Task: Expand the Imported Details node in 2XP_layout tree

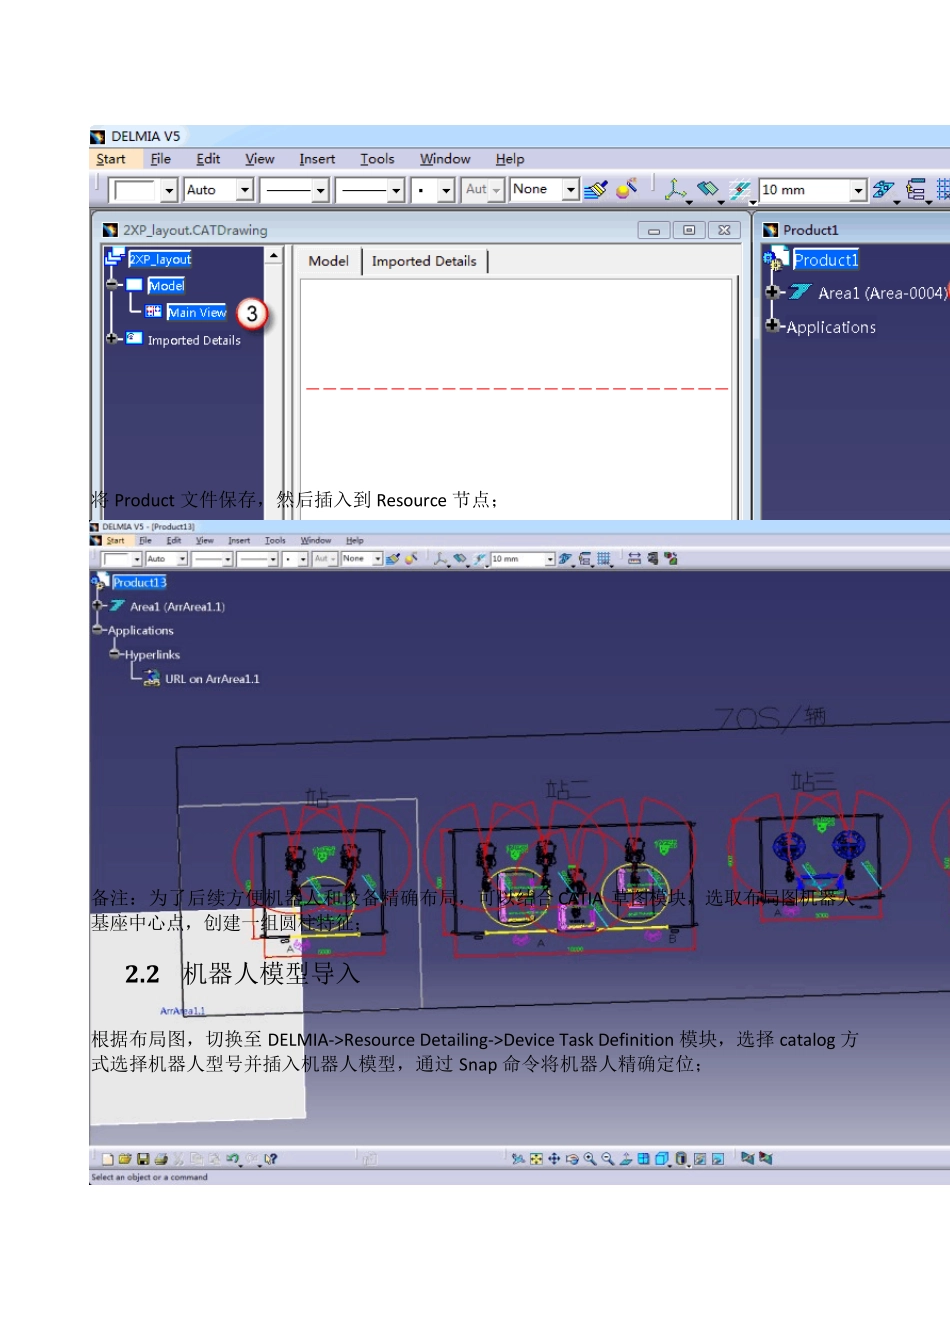Action: coord(112,339)
